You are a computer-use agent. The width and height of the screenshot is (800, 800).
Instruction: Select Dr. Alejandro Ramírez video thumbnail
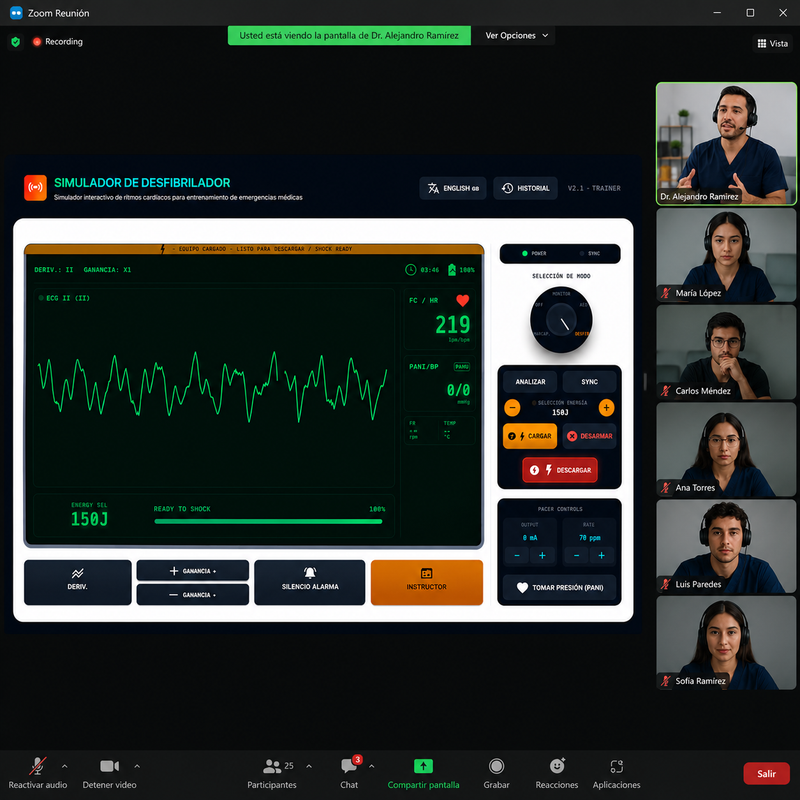pyautogui.click(x=726, y=144)
